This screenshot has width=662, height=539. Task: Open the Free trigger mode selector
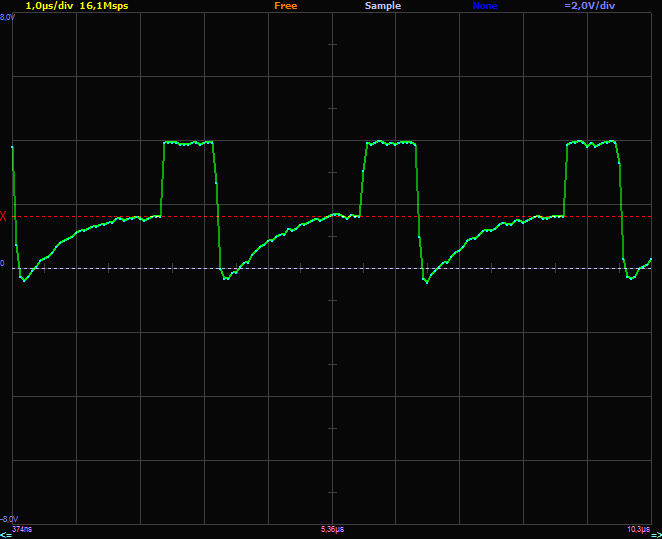point(285,6)
